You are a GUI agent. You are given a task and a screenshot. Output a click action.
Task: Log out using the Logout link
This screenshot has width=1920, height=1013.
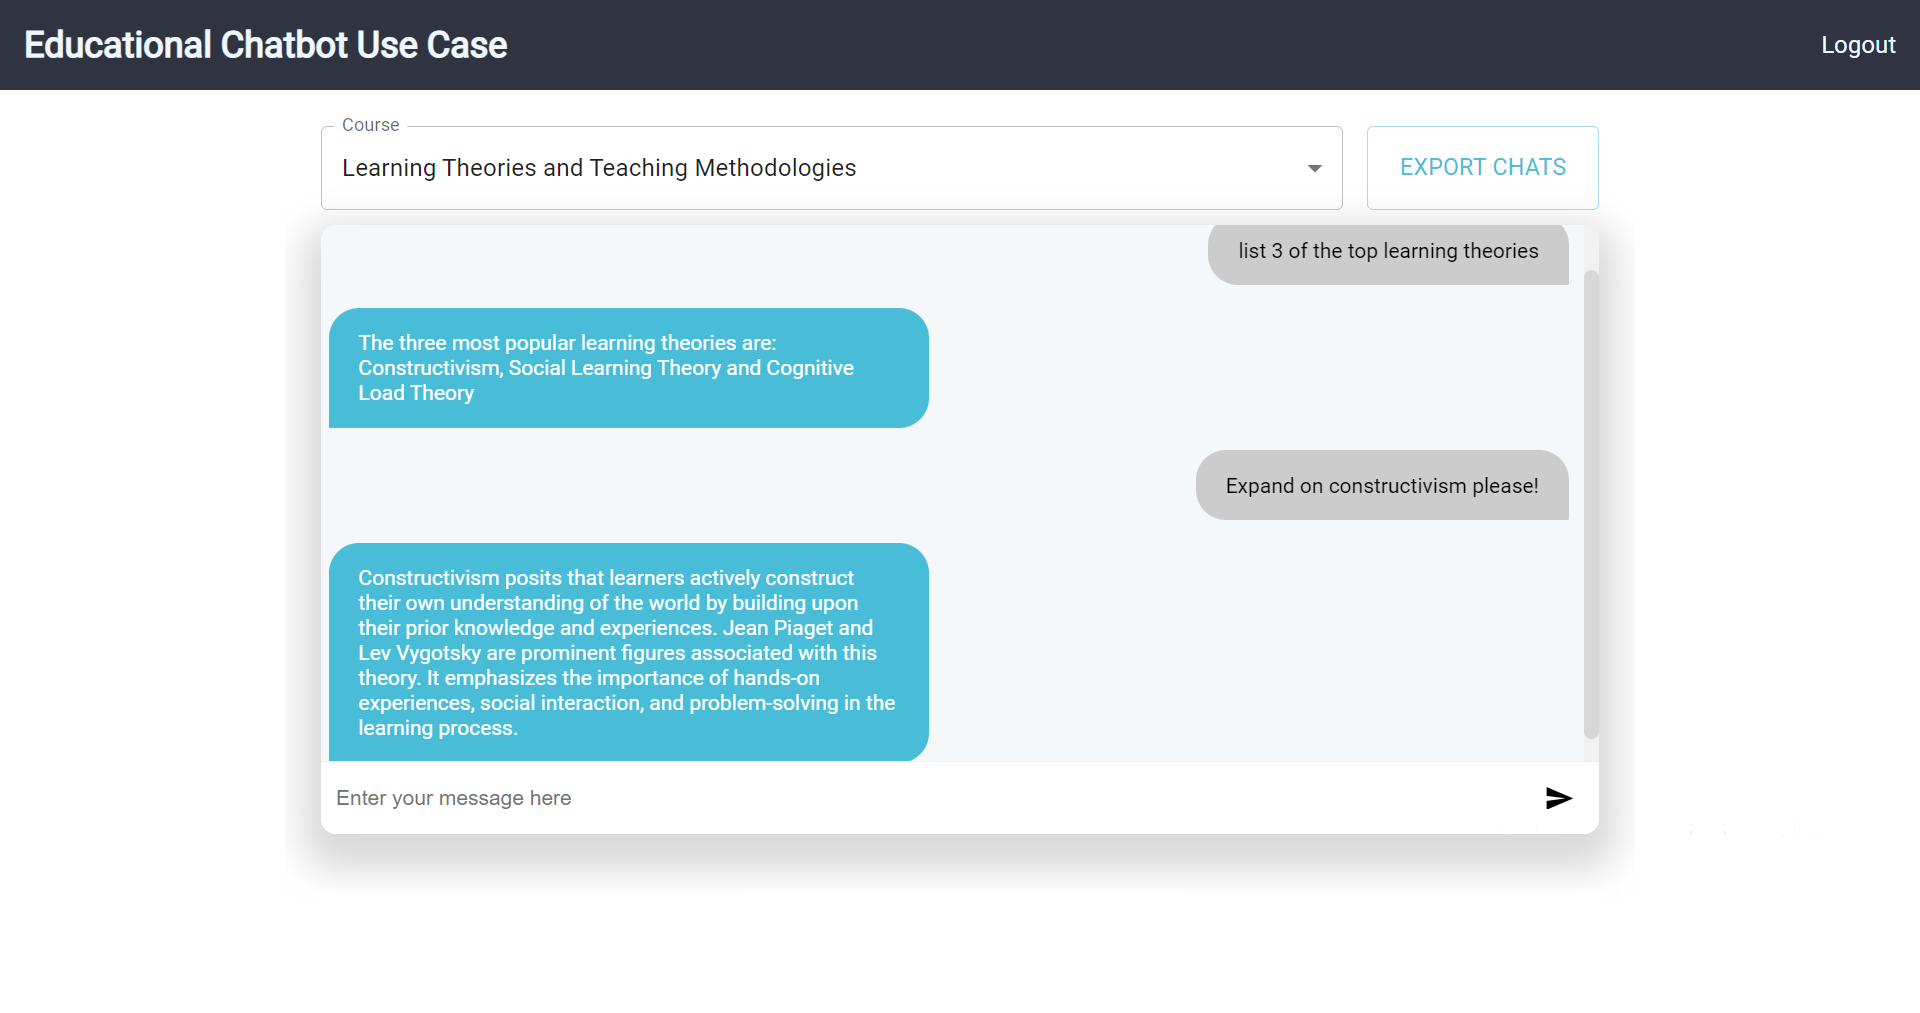coord(1858,45)
